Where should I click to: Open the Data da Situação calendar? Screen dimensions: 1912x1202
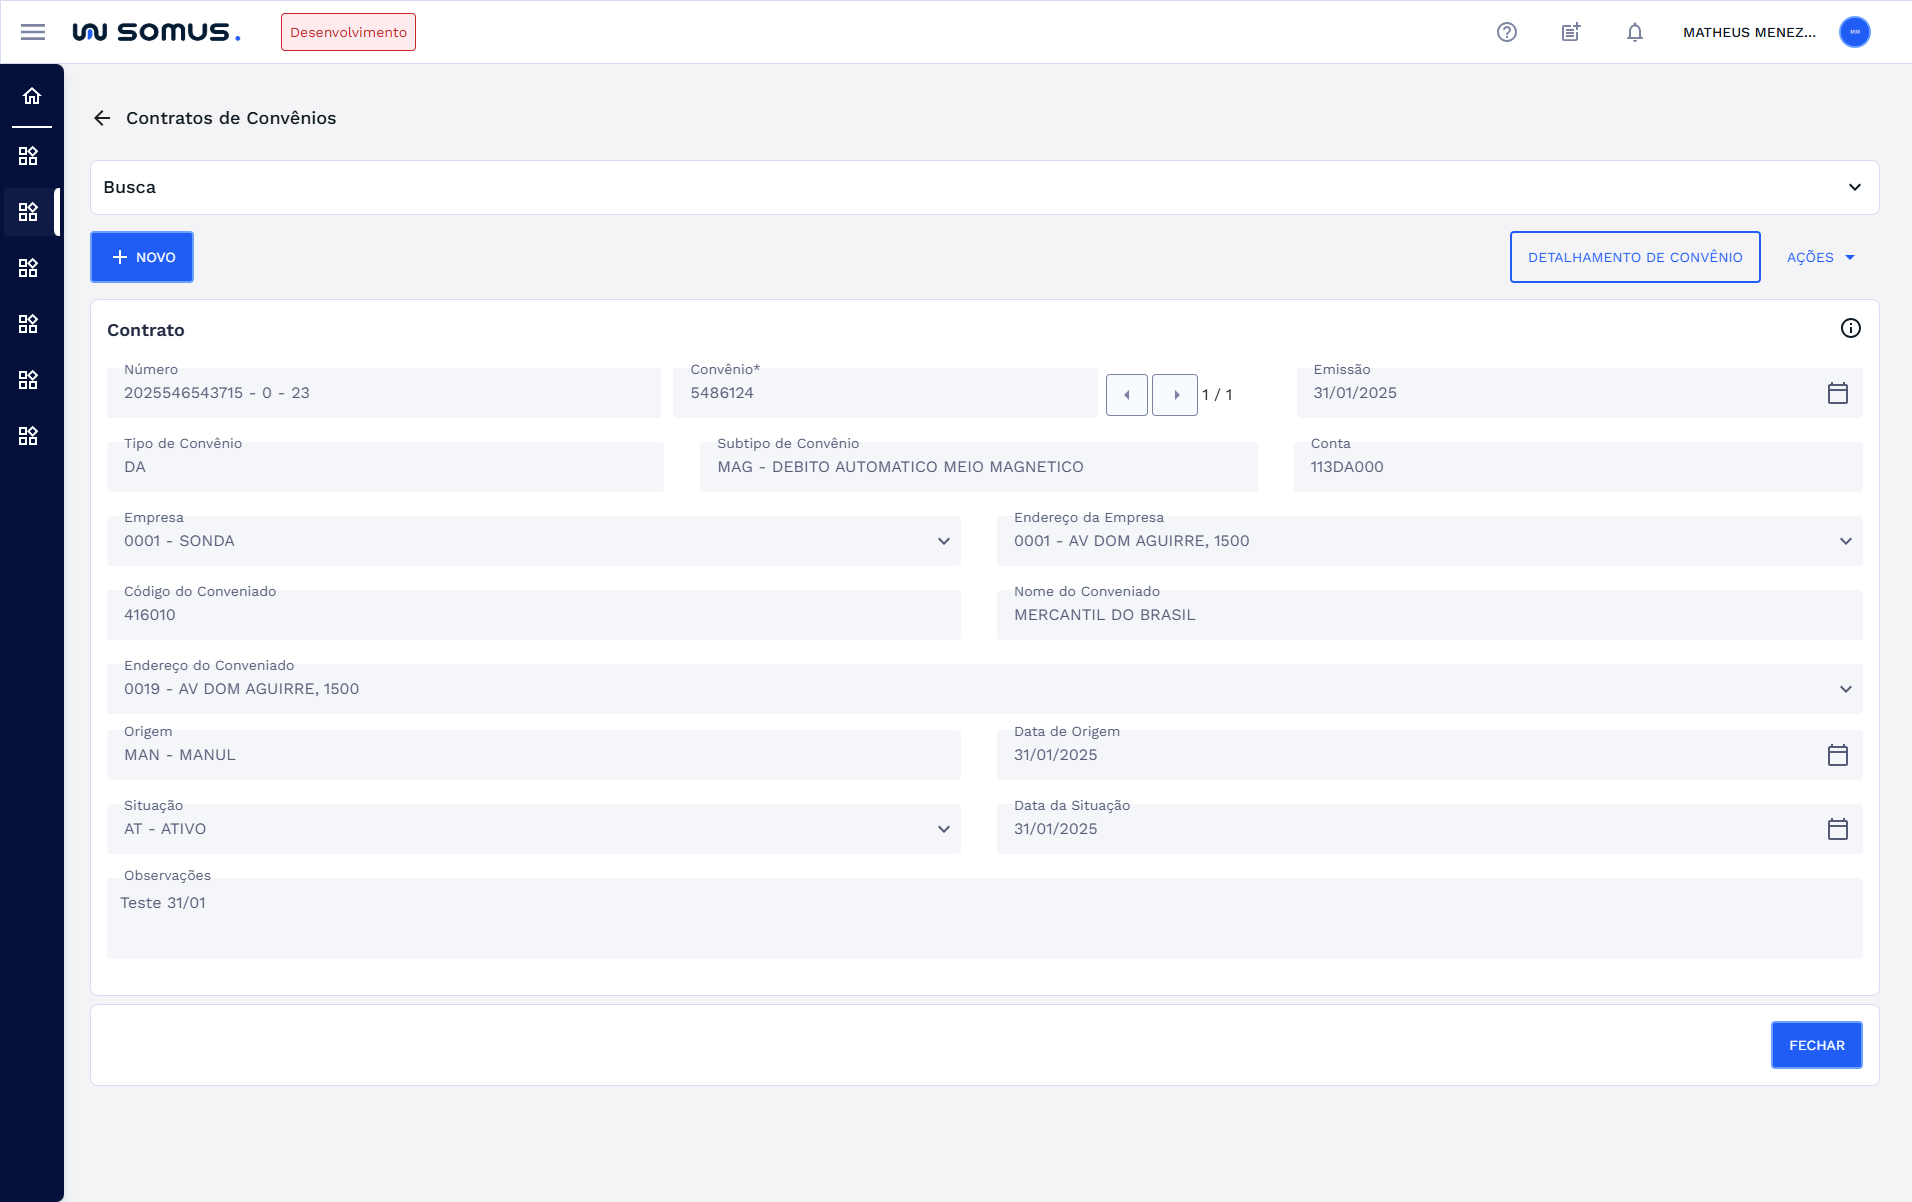tap(1837, 829)
